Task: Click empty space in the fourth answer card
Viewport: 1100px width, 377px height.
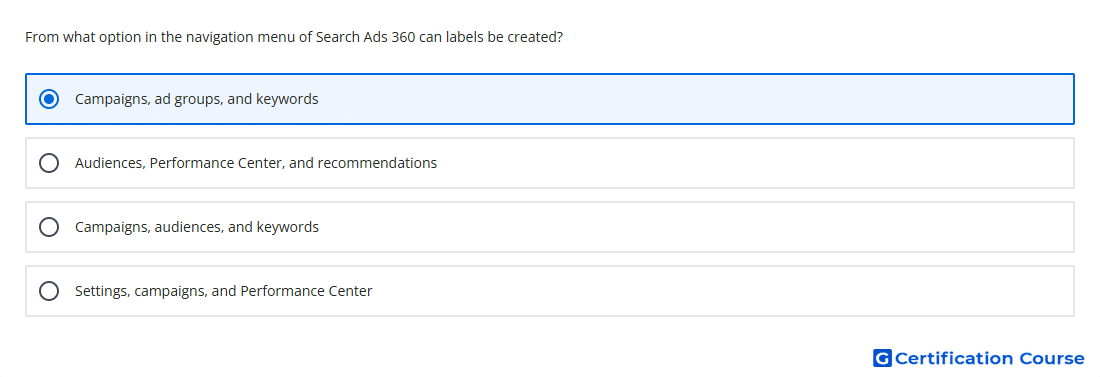Action: pyautogui.click(x=723, y=291)
